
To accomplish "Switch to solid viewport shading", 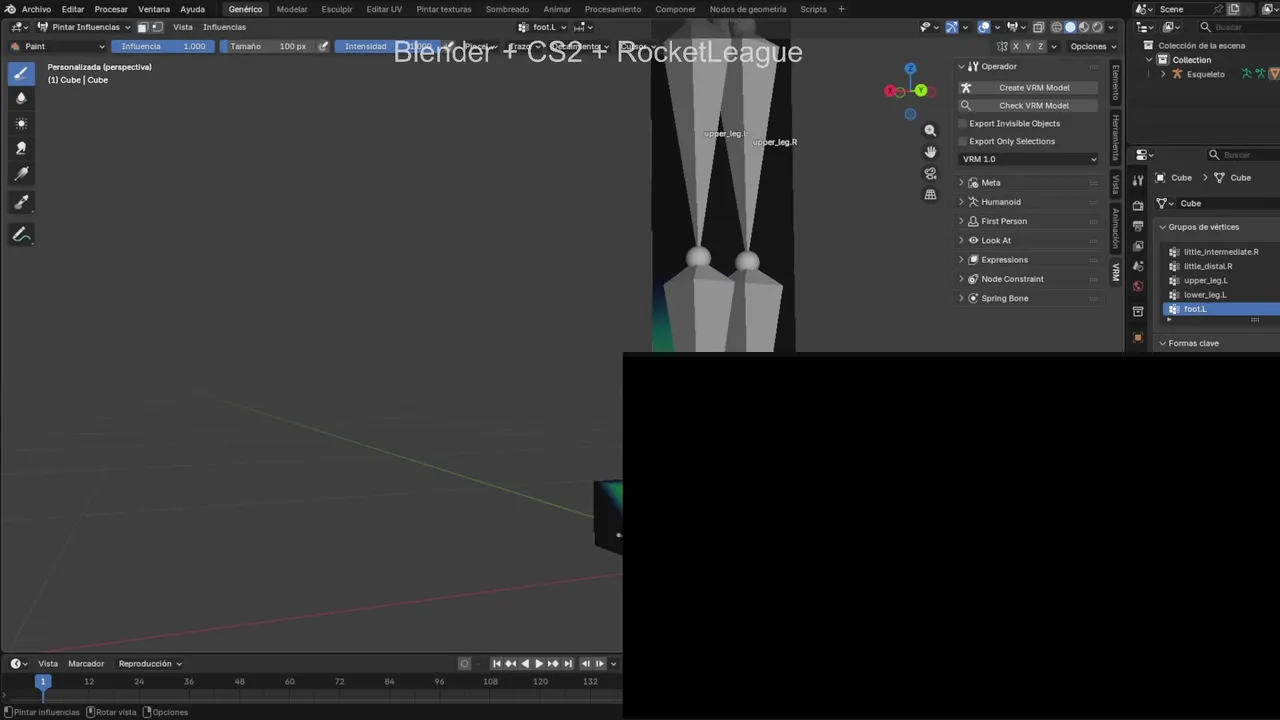I will [x=1070, y=27].
